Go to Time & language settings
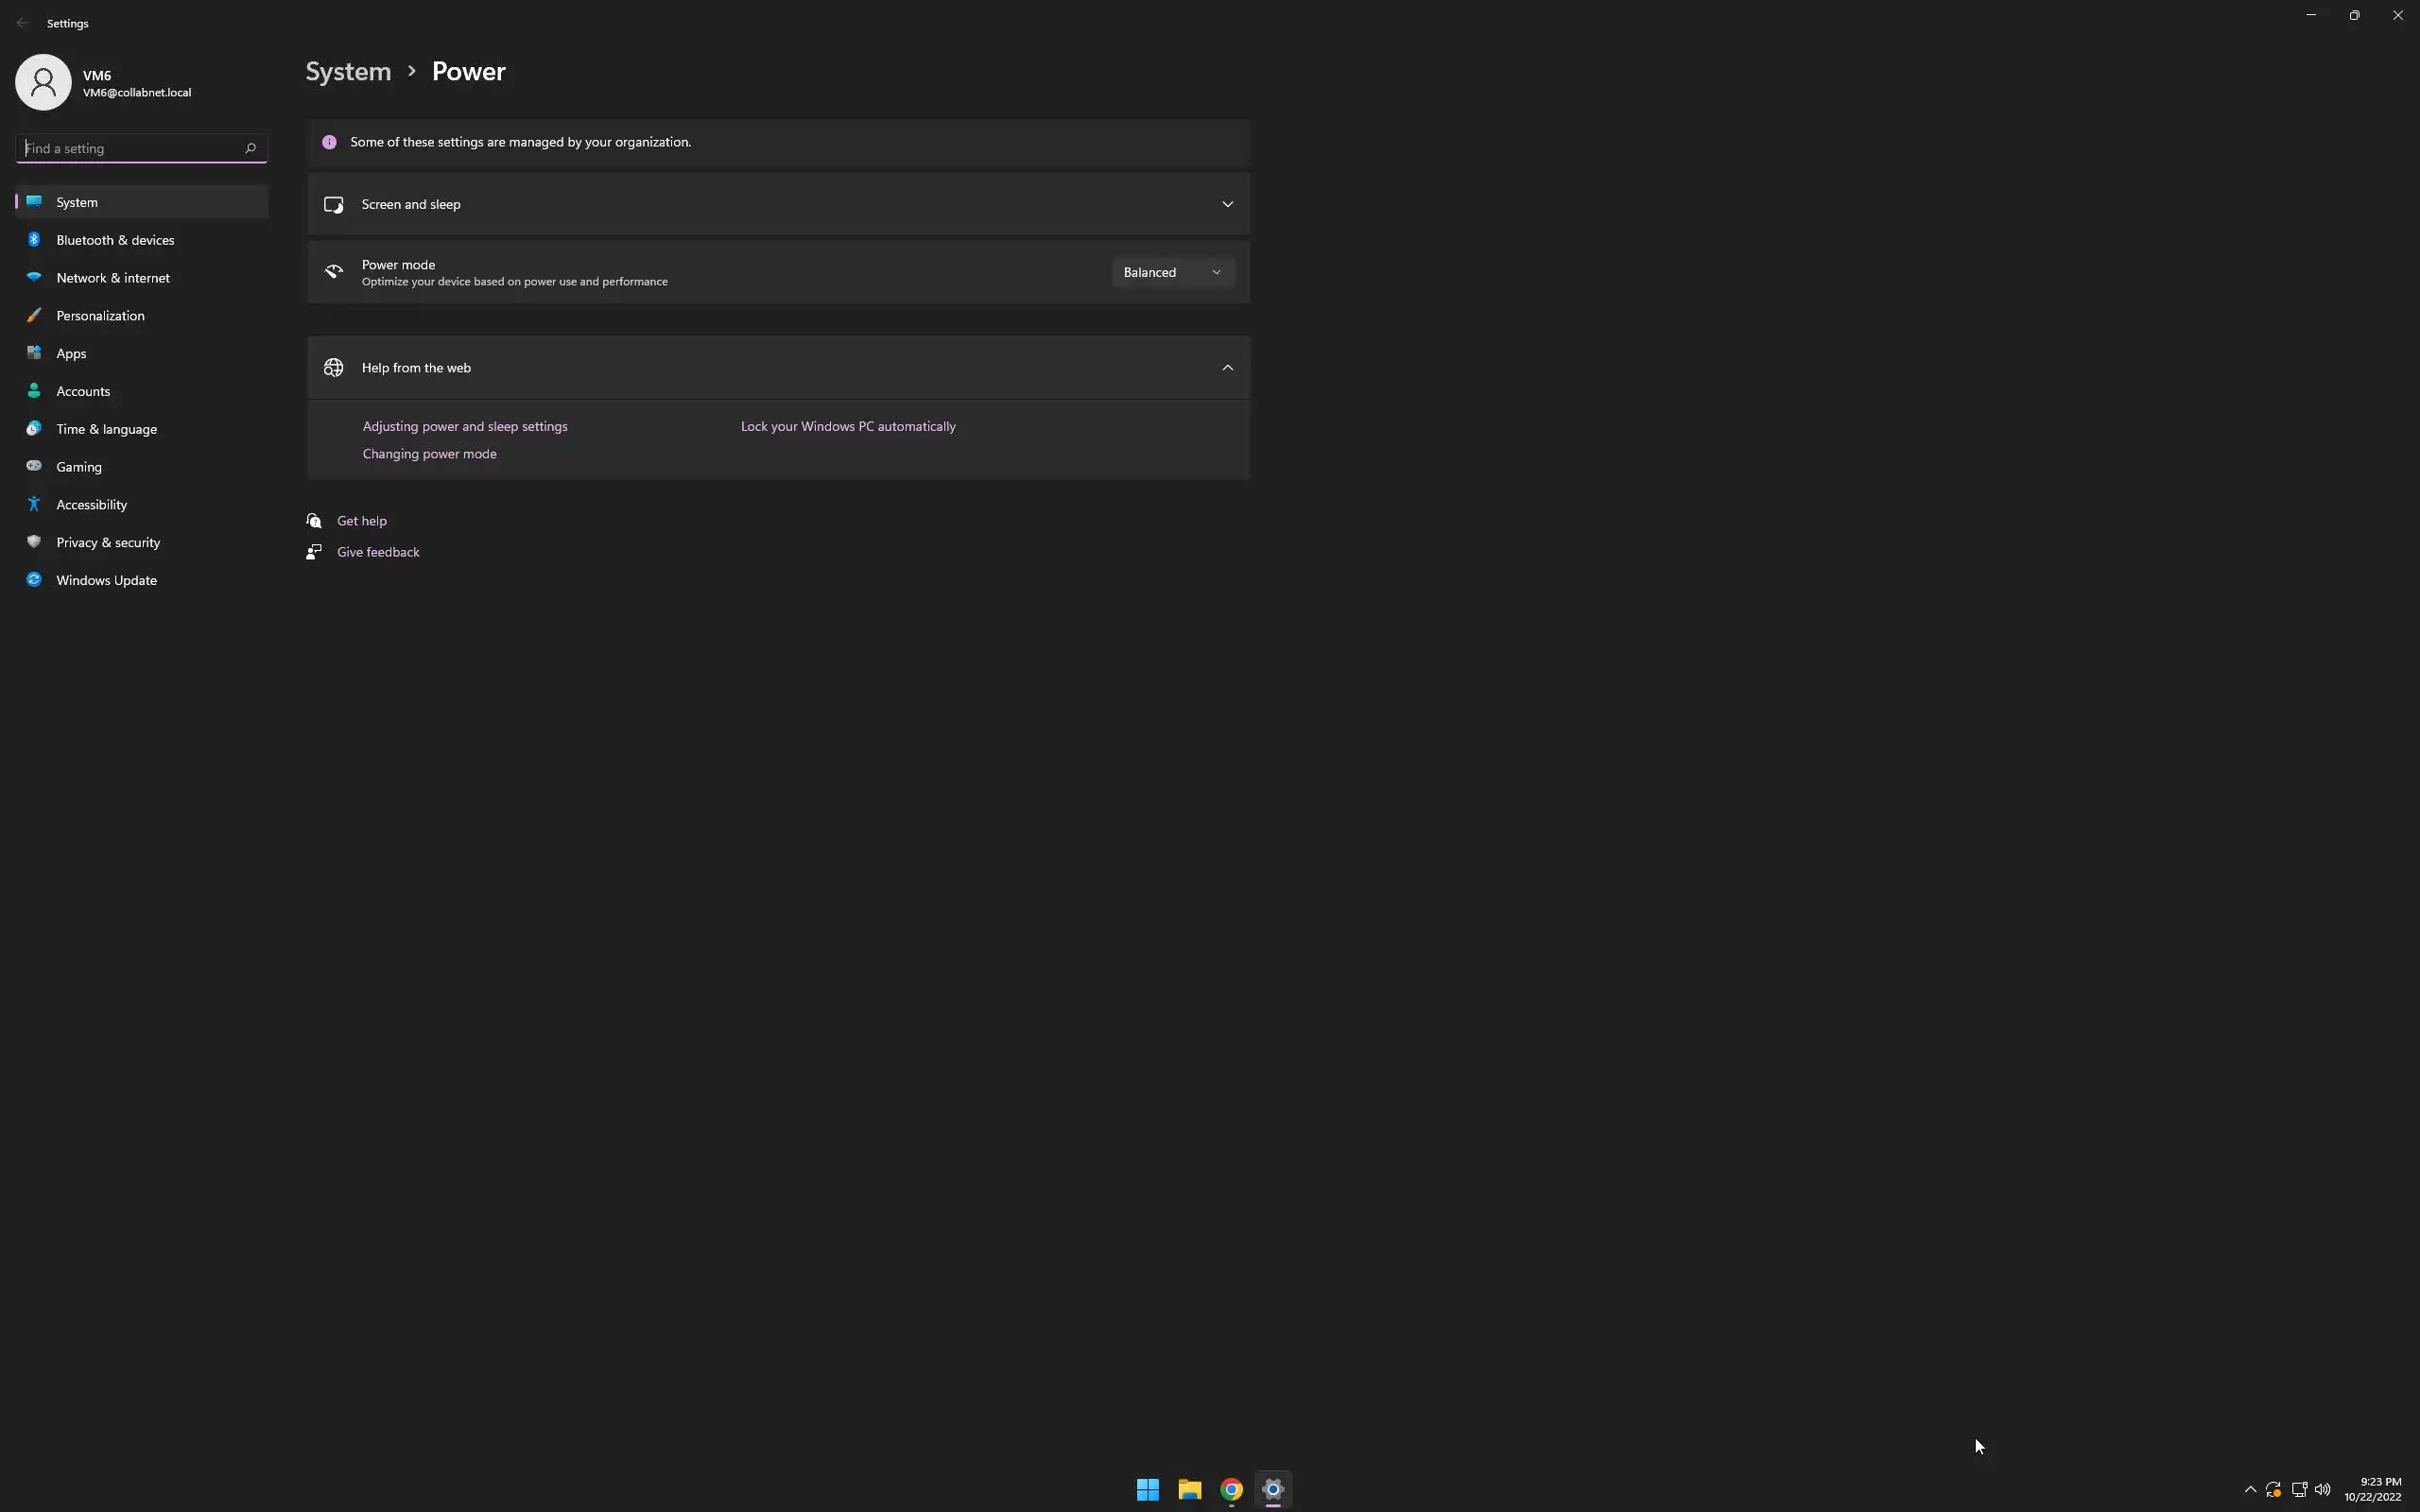2420x1512 pixels. coord(106,429)
